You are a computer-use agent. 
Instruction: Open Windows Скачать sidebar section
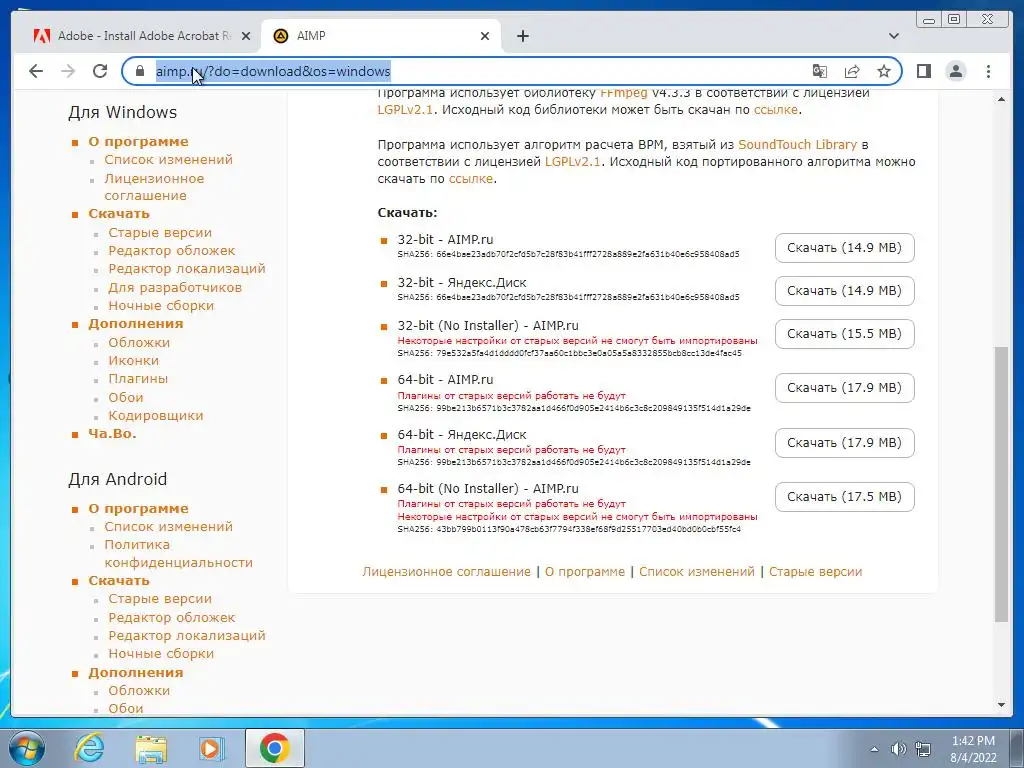coord(119,214)
